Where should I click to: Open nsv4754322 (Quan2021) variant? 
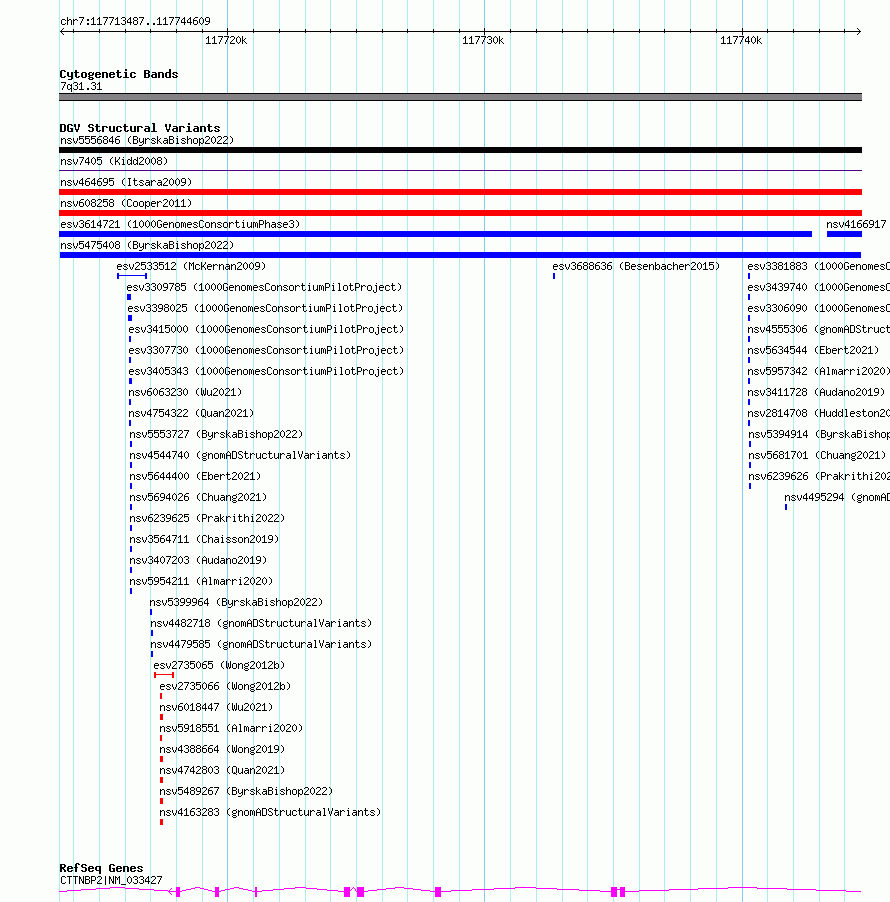point(191,413)
